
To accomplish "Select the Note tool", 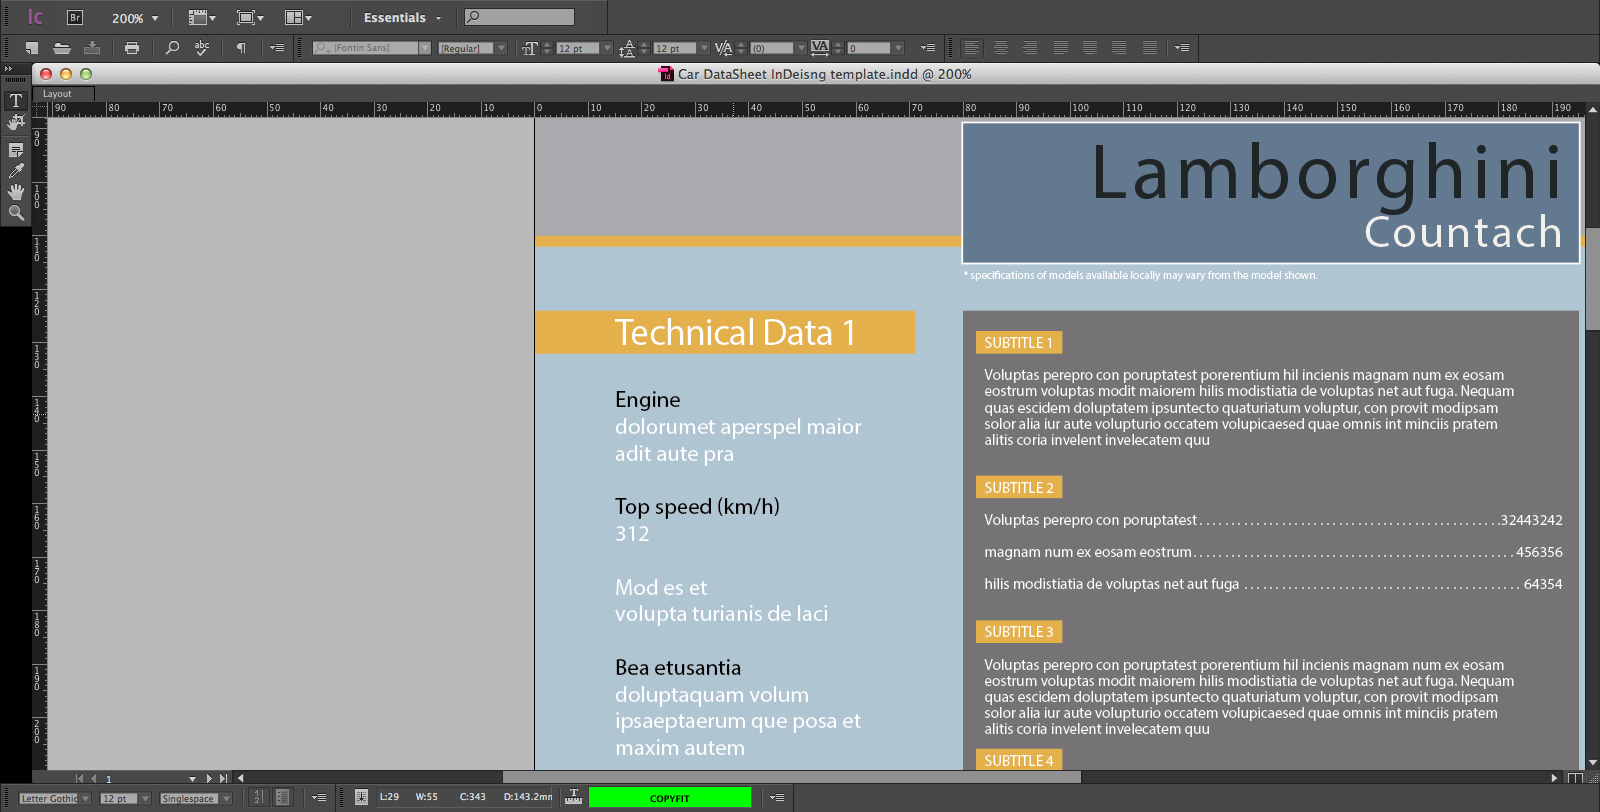I will coord(16,150).
